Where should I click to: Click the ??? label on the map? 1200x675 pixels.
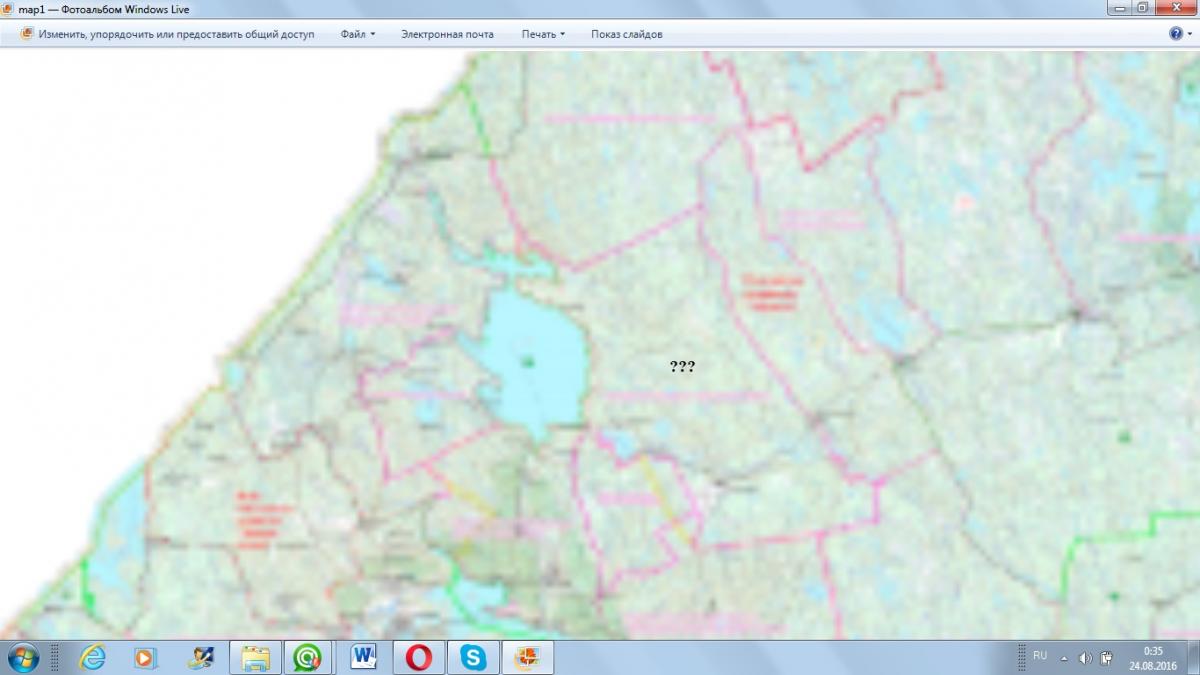(682, 367)
